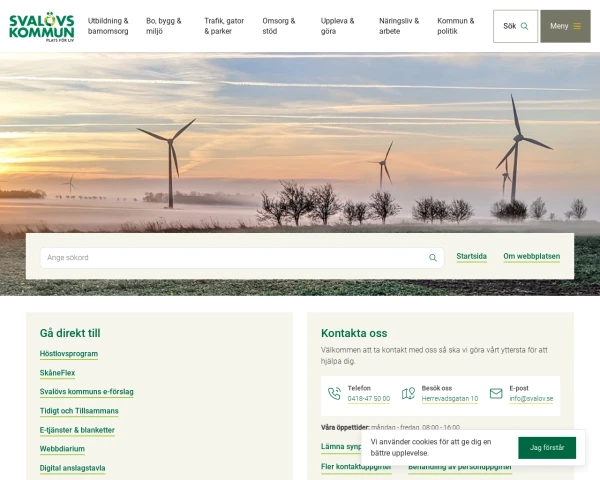The image size is (600, 480).
Task: Click the Ange sökord search input
Action: point(230,258)
